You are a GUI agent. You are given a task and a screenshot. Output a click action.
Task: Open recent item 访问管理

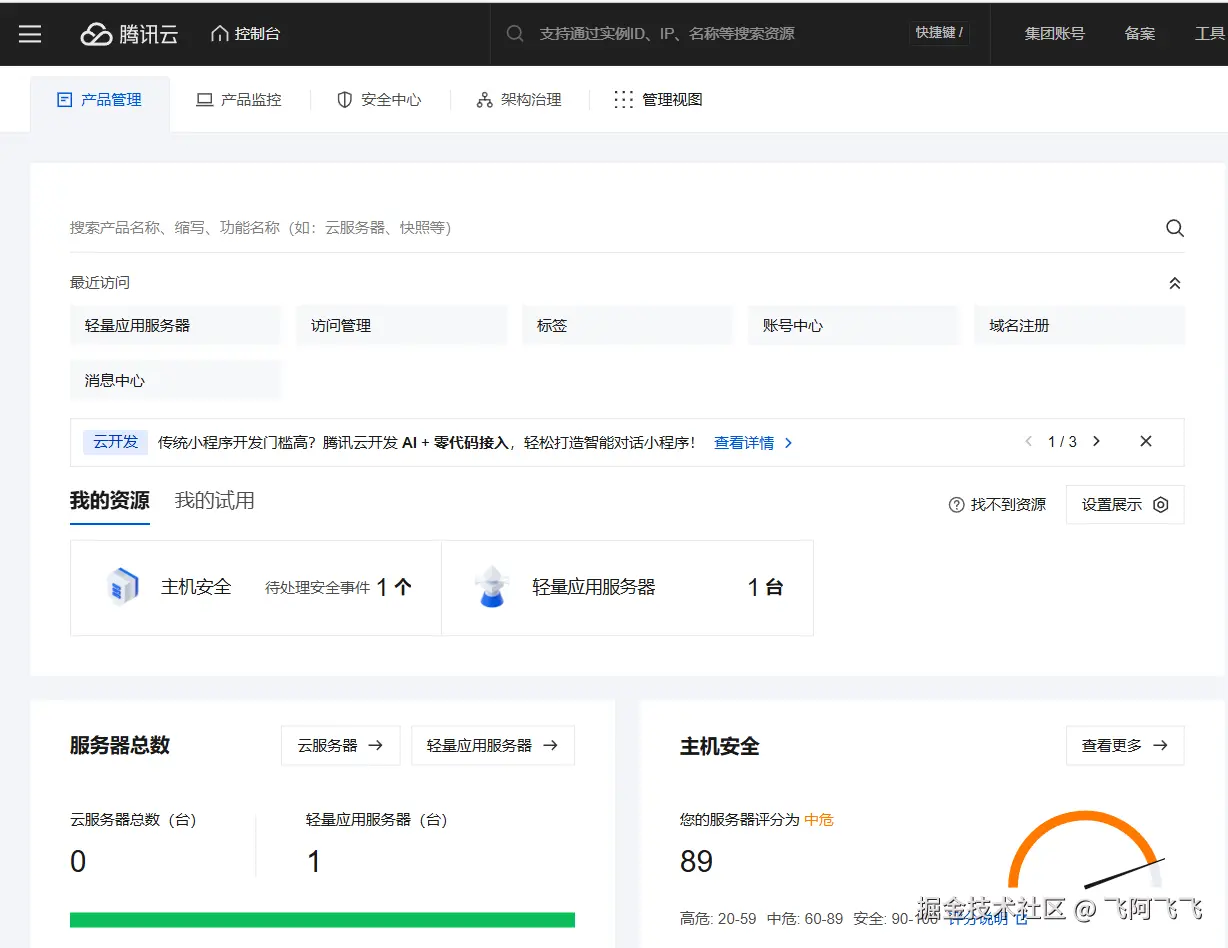coord(402,326)
